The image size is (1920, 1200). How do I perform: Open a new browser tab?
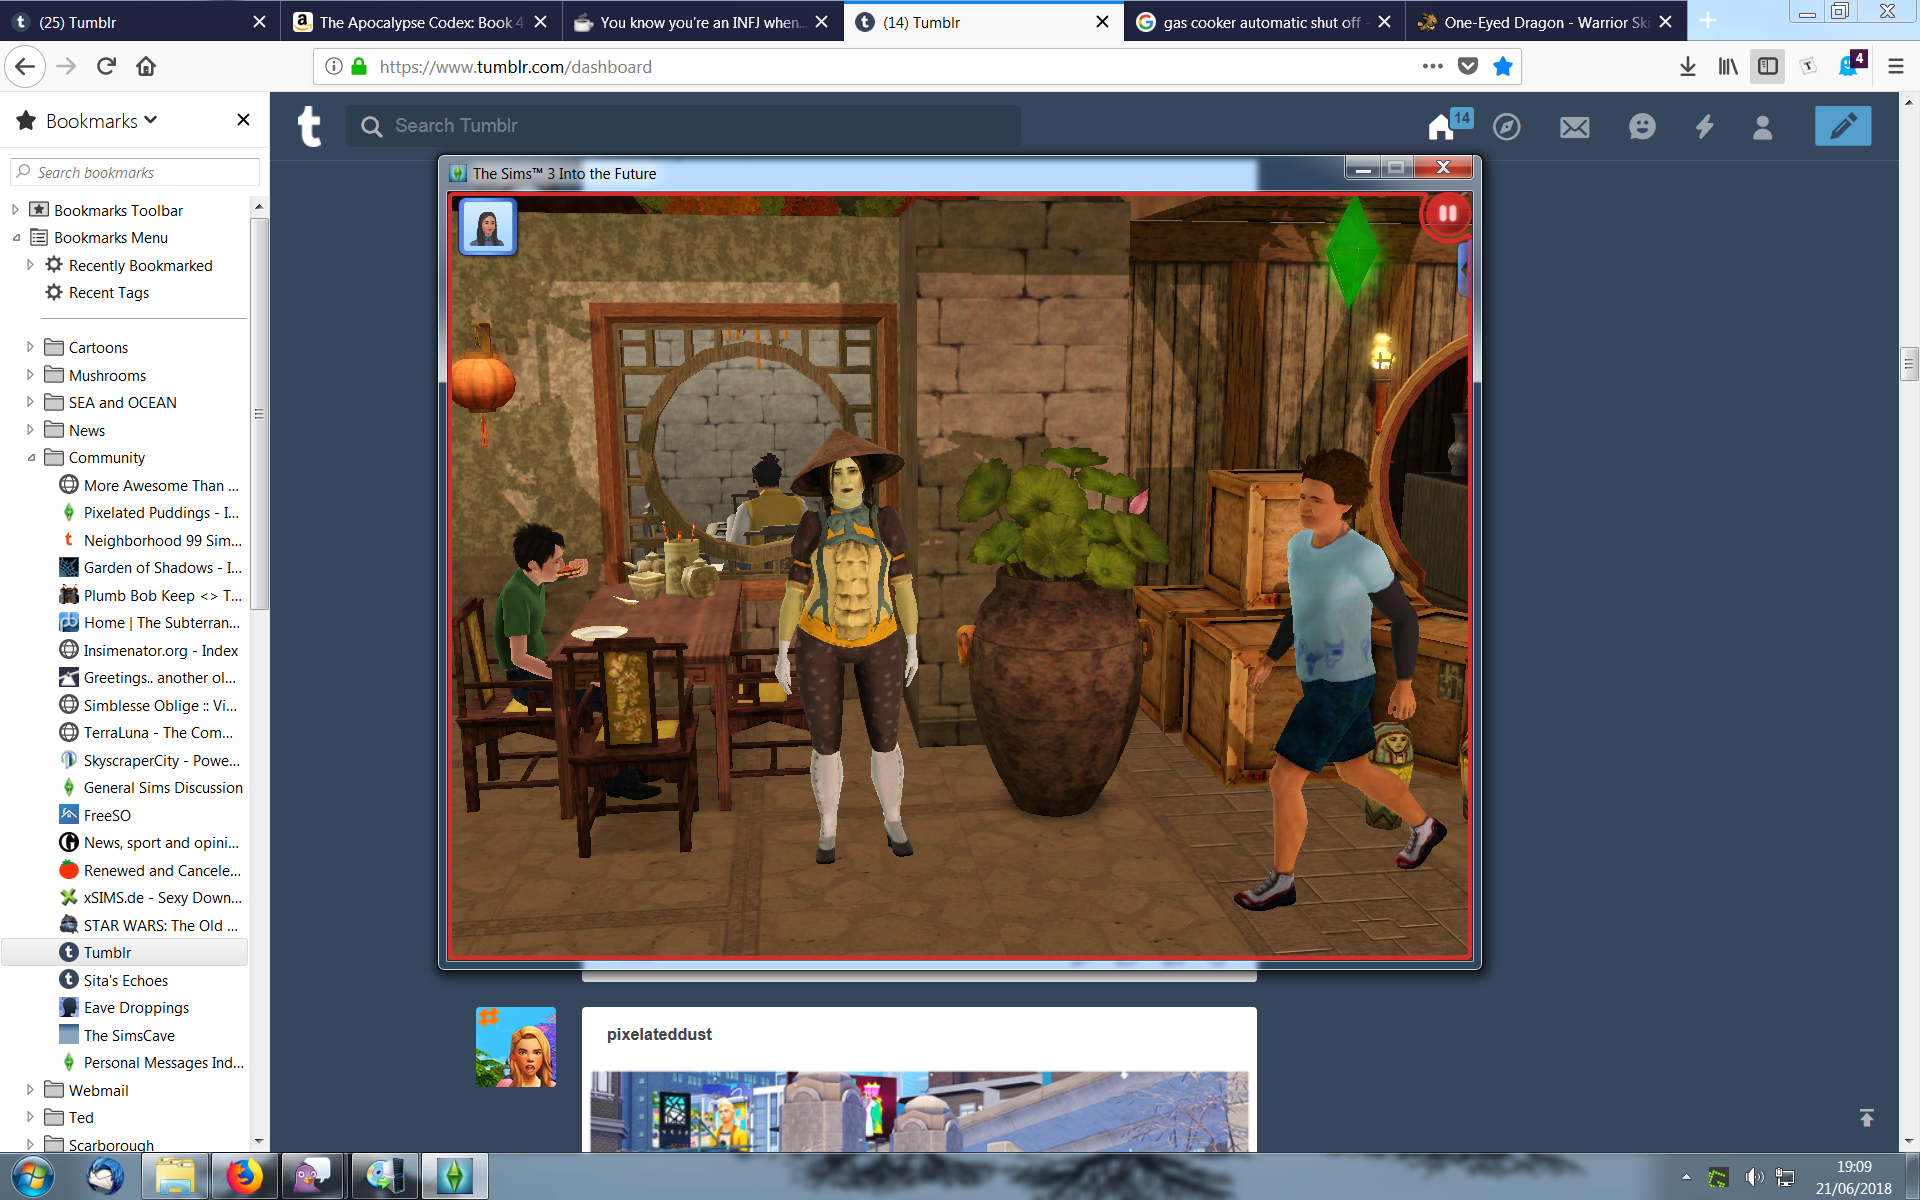(x=1708, y=22)
